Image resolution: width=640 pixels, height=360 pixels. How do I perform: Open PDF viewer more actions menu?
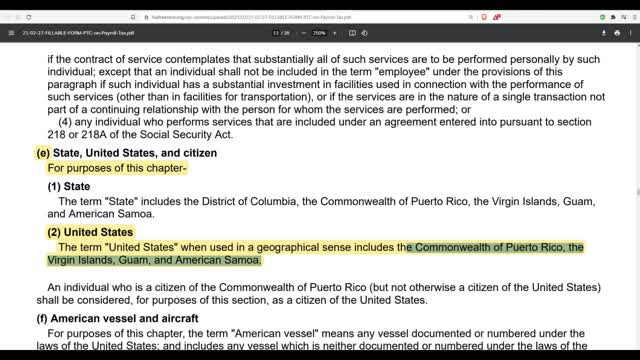tap(631, 33)
